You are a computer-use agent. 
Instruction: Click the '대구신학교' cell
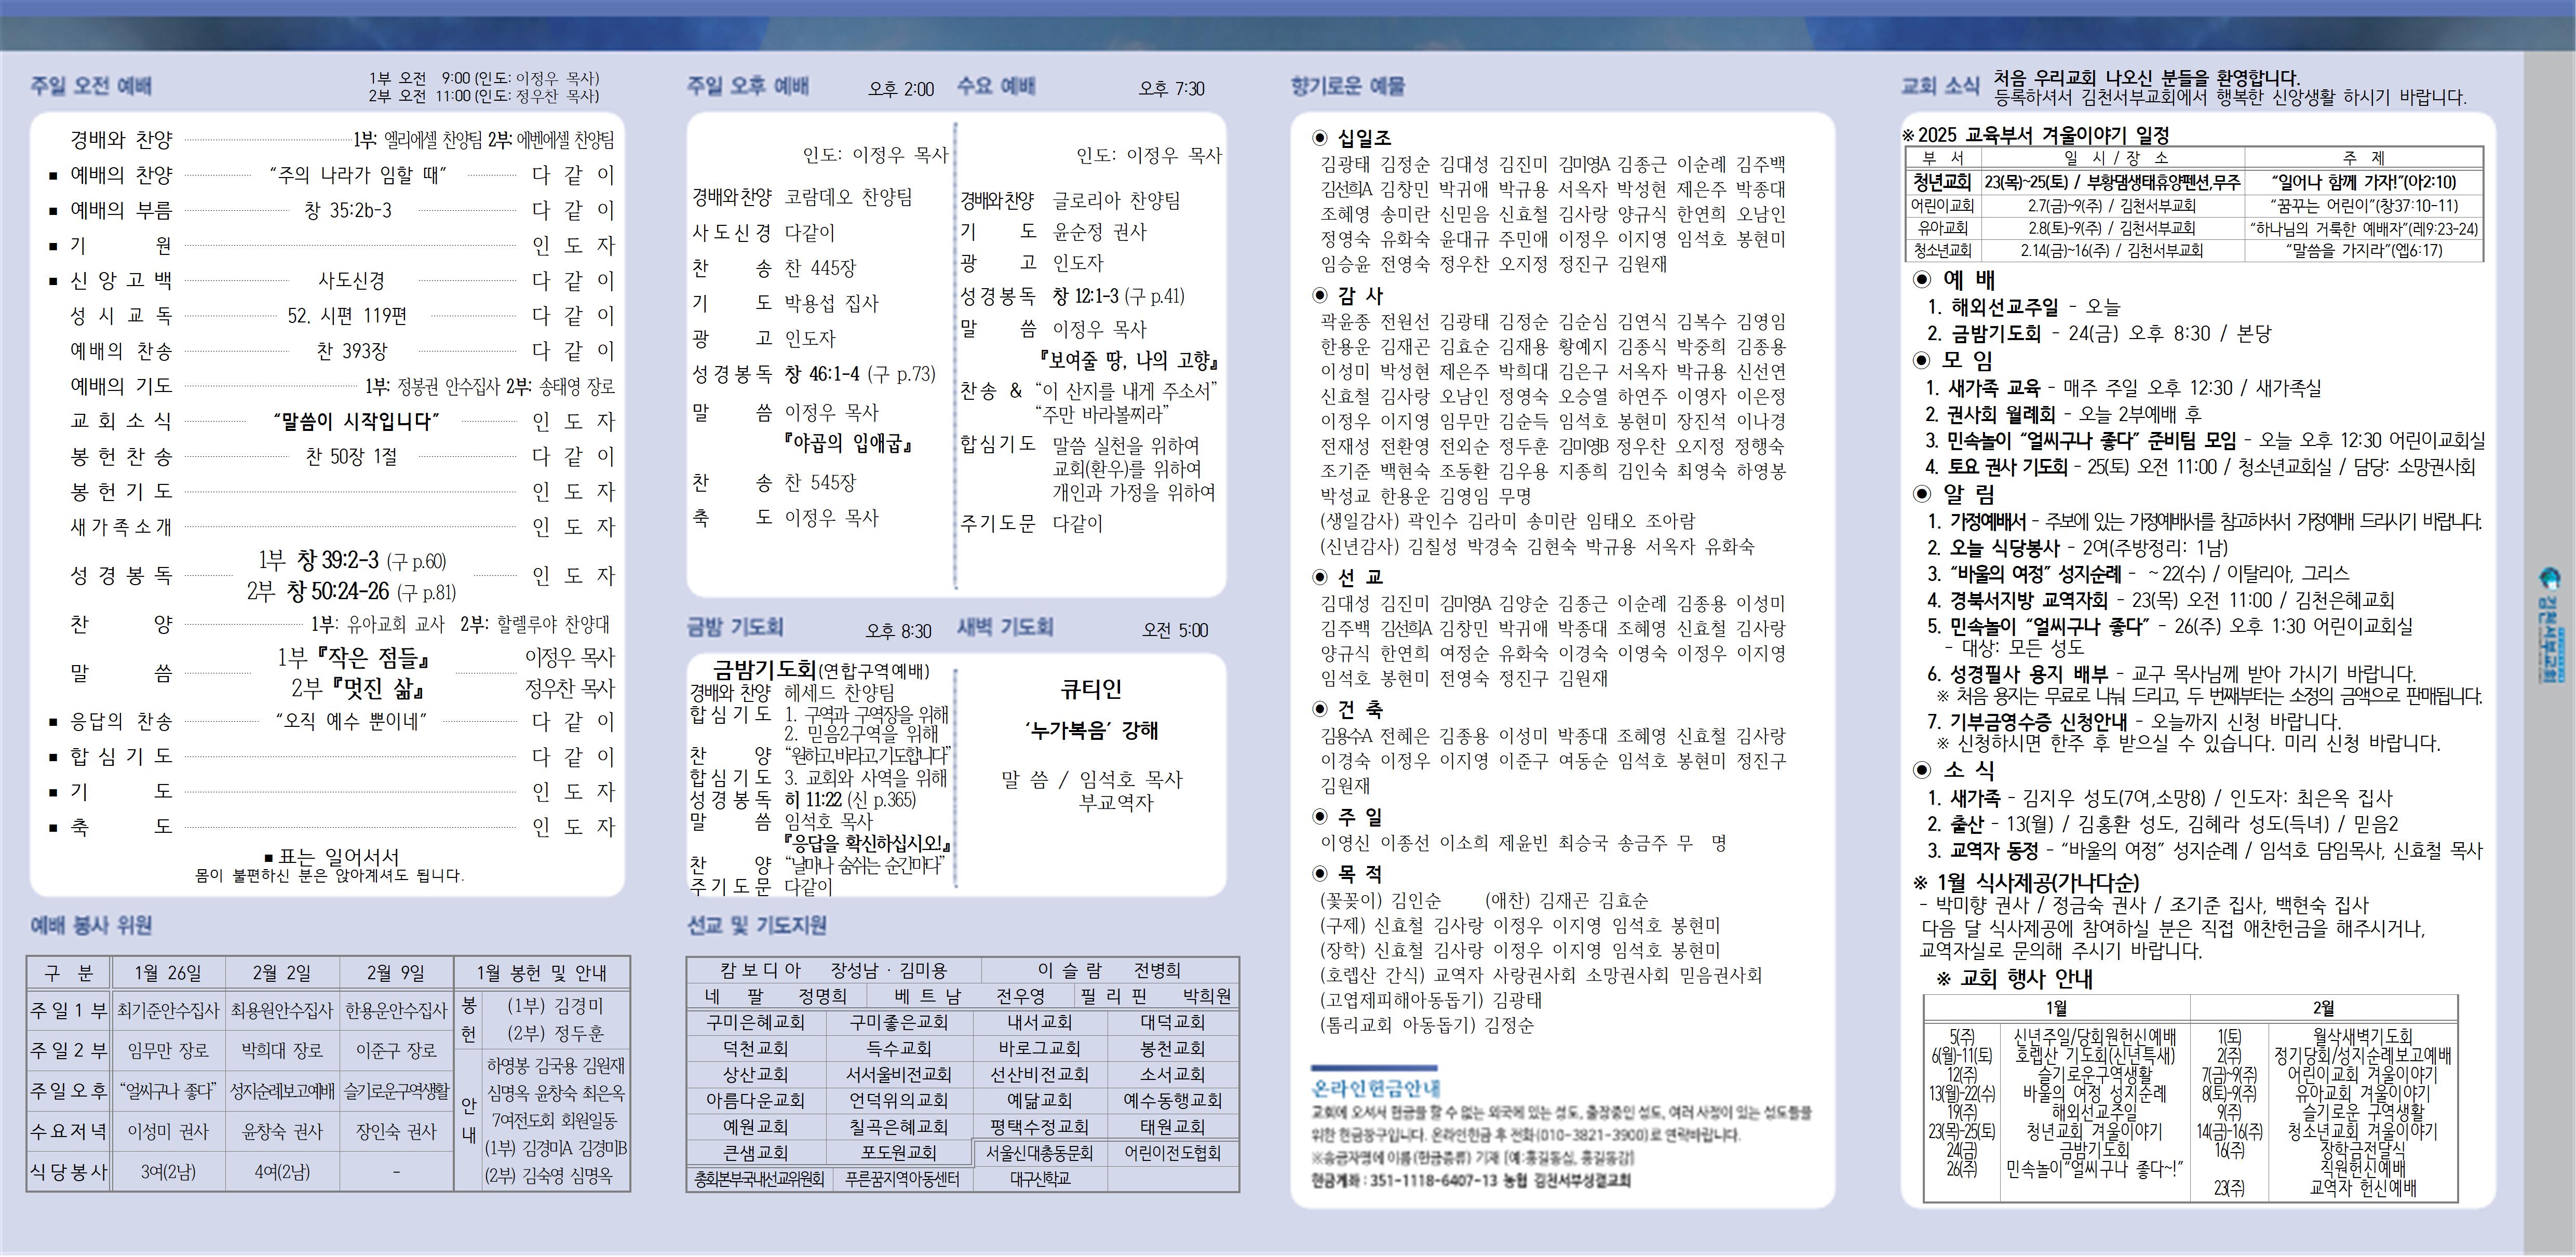1040,1179
